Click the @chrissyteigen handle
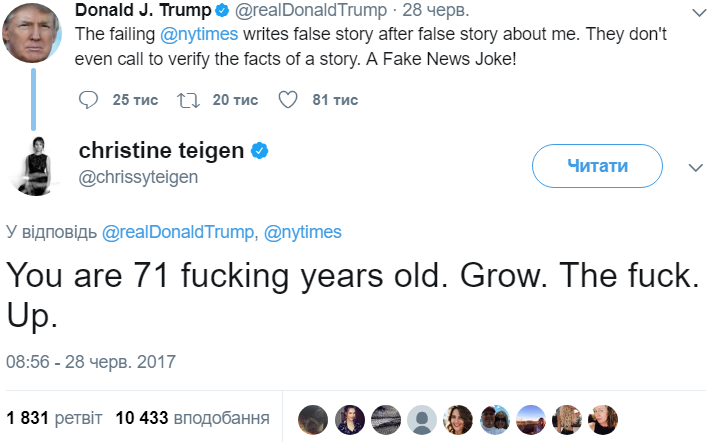Image resolution: width=728 pixels, height=442 pixels. [138, 177]
